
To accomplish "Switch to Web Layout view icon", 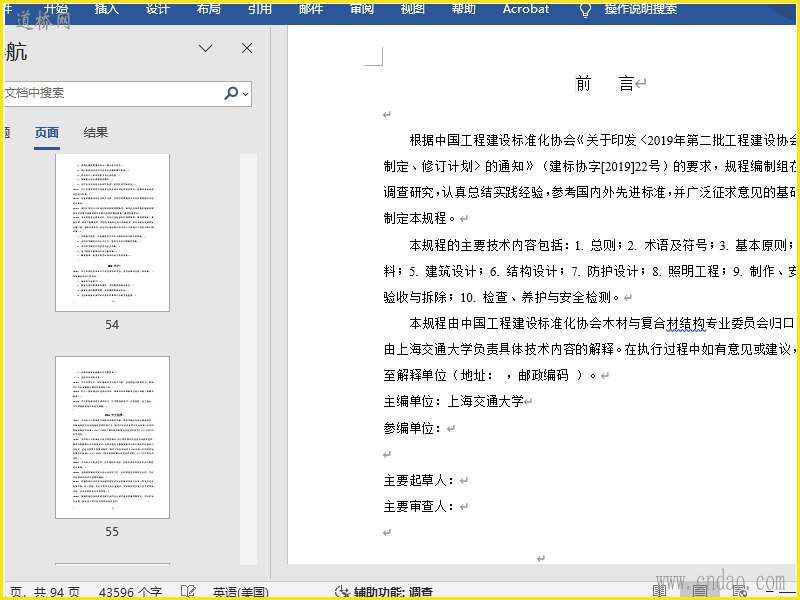I will (x=739, y=591).
